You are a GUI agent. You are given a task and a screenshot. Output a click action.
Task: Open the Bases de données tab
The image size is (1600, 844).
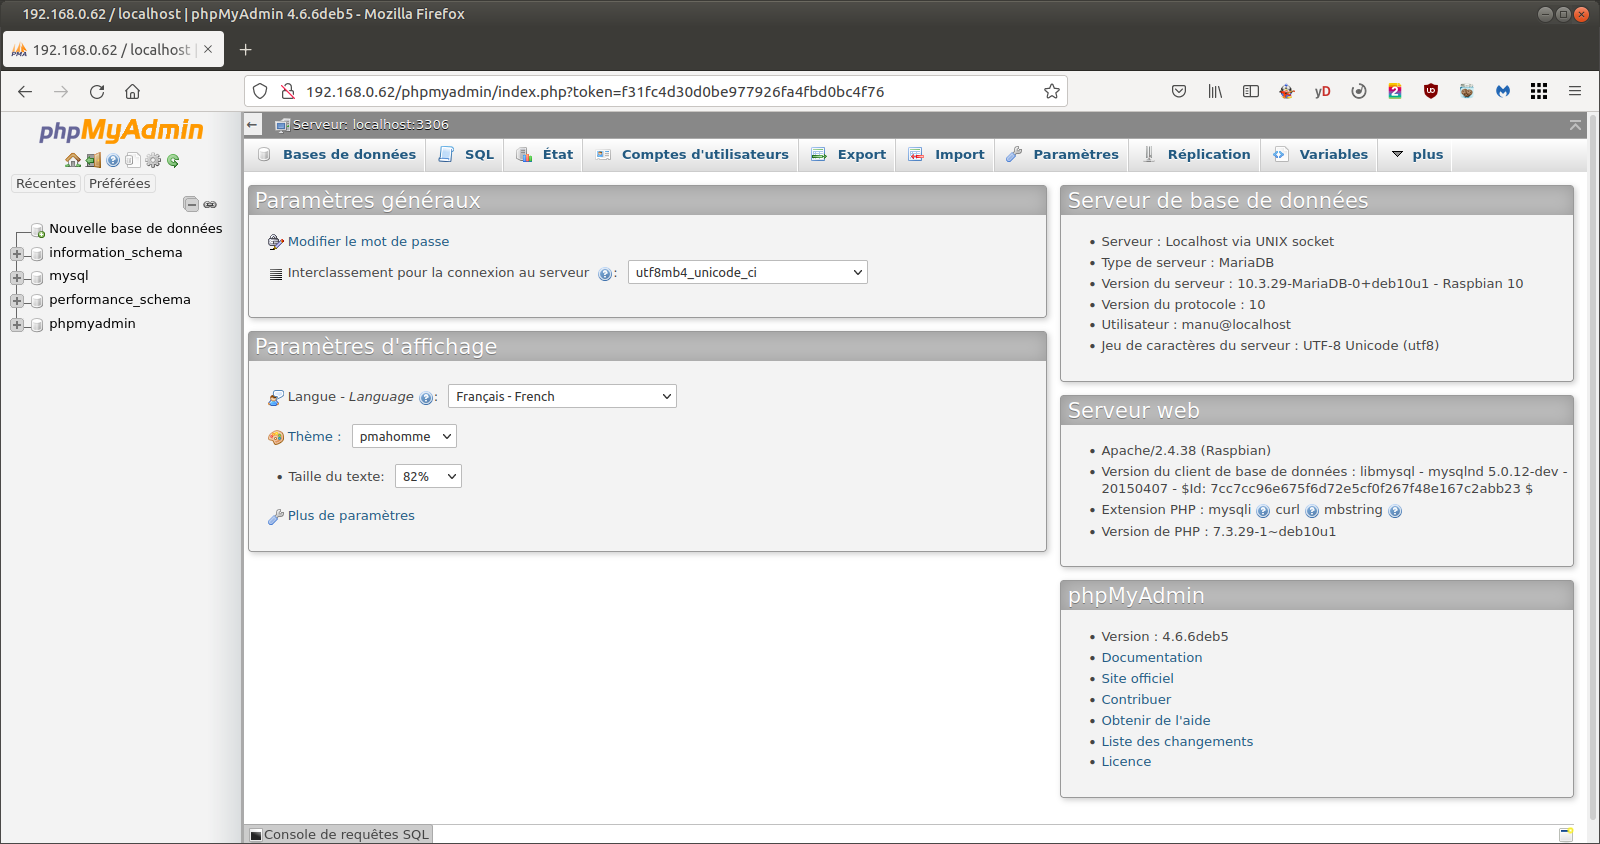coord(337,154)
